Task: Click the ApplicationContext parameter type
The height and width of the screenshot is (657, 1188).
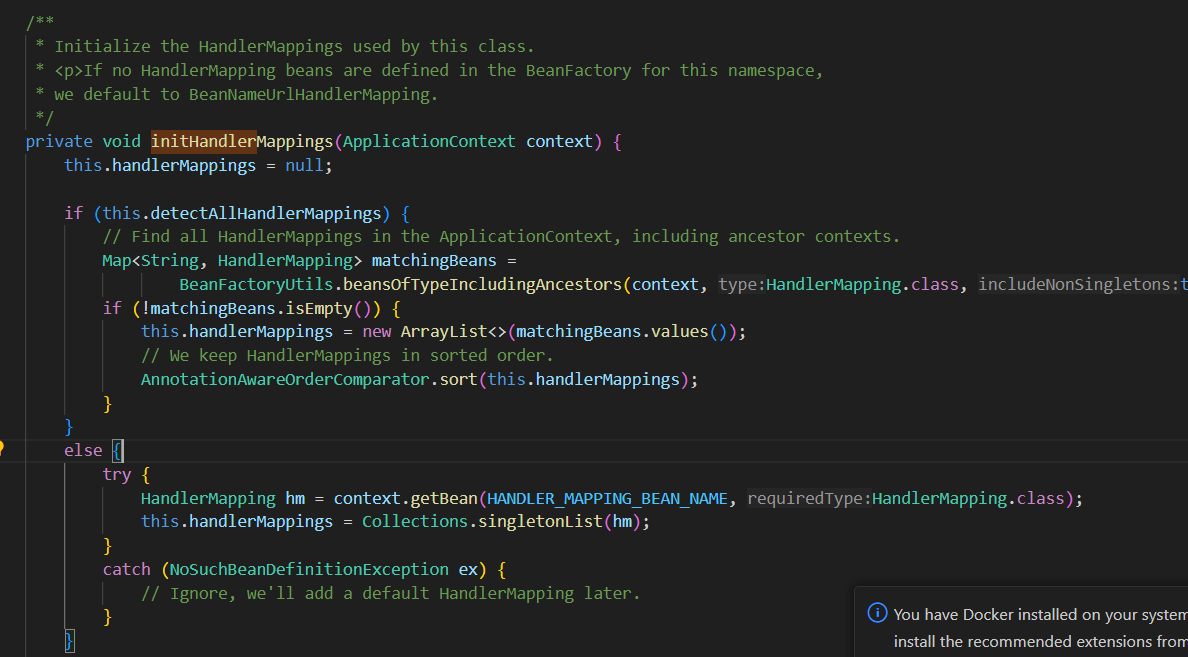Action: pyautogui.click(x=430, y=142)
